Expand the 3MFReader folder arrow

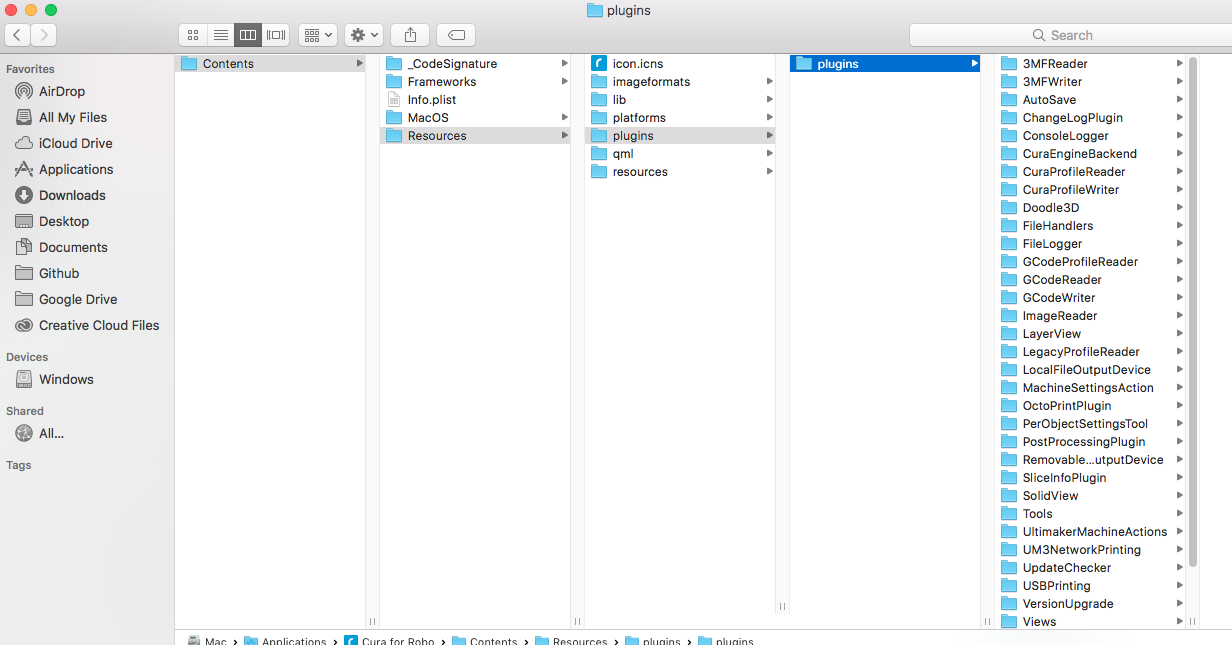point(1180,63)
